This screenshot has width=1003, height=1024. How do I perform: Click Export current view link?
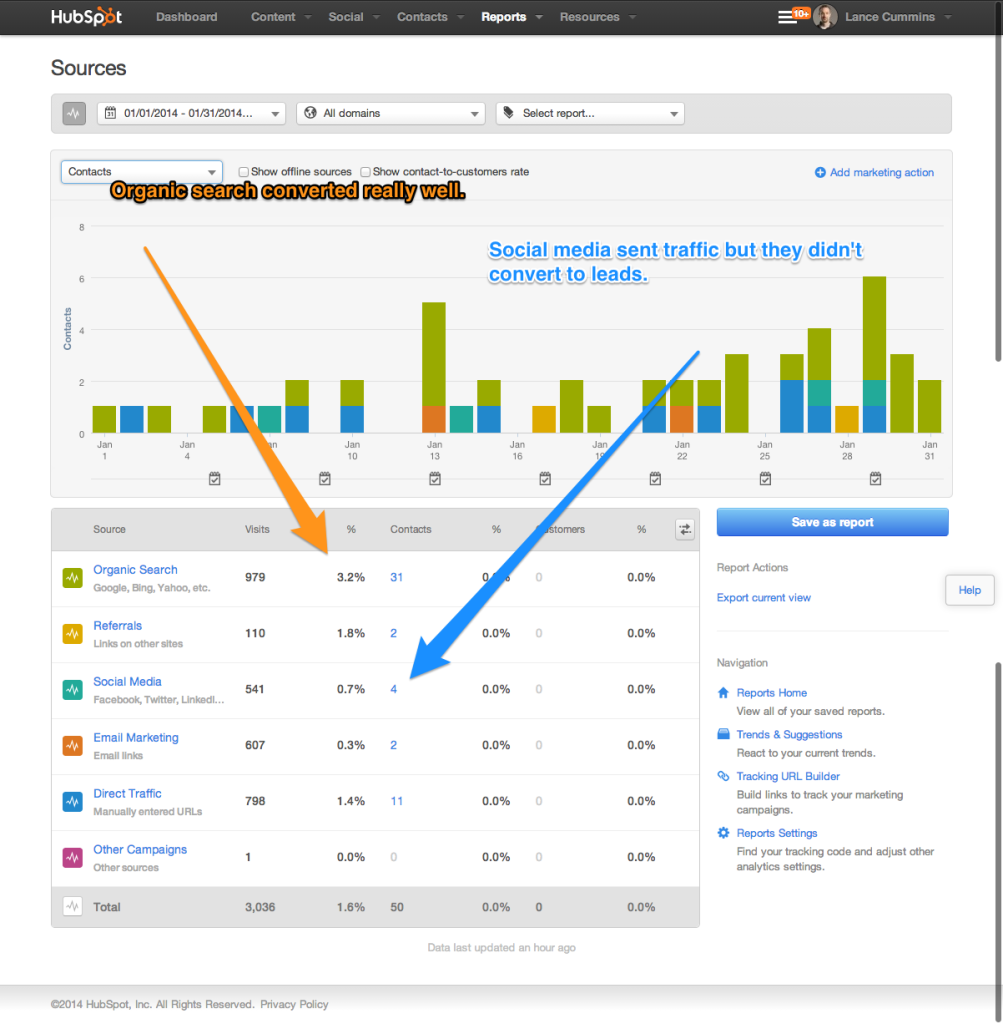(764, 598)
